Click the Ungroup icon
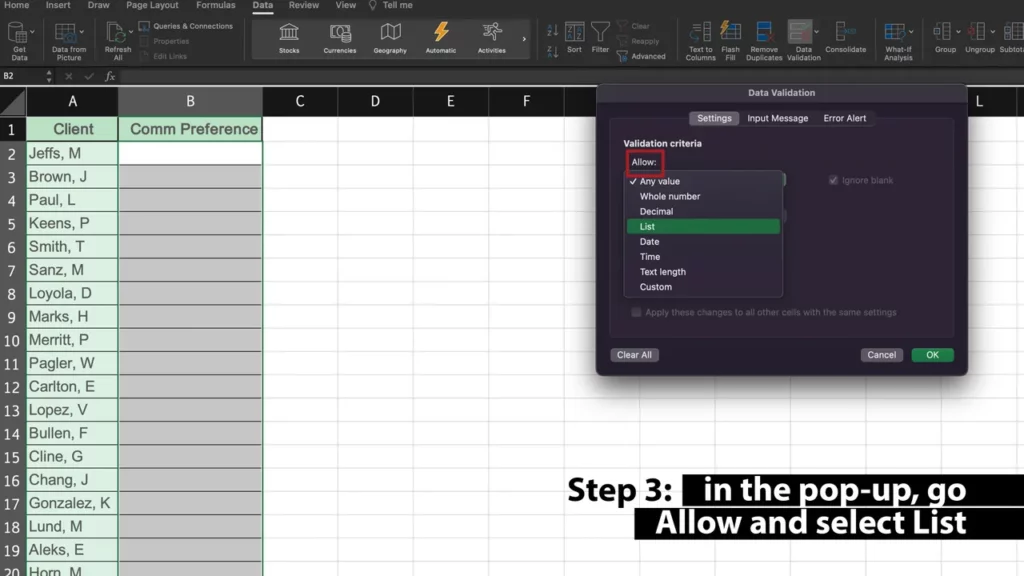The height and width of the screenshot is (576, 1024). click(x=976, y=31)
